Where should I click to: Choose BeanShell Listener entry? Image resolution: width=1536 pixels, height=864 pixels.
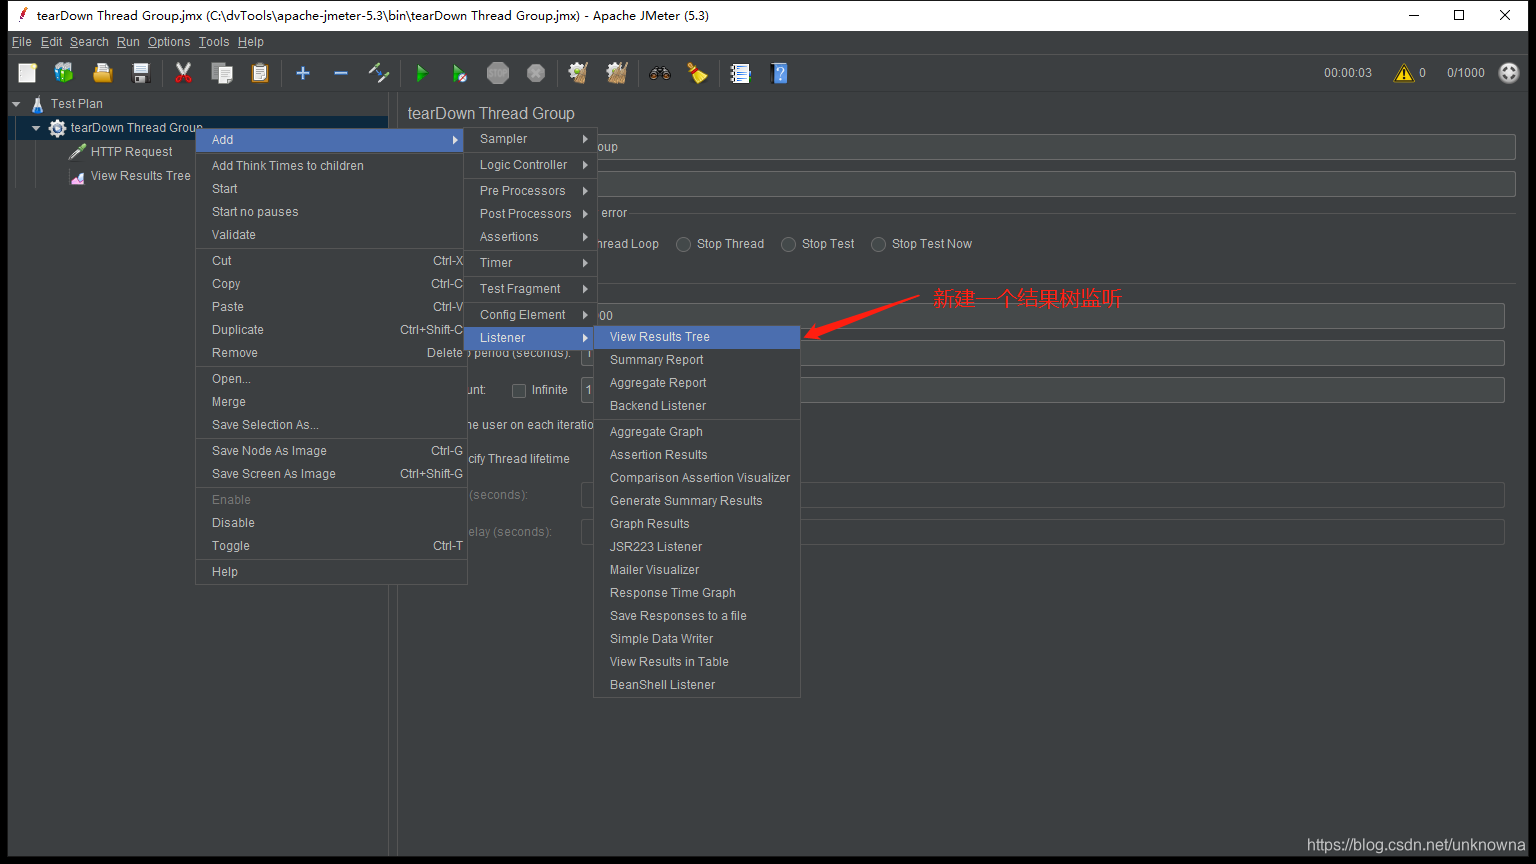coord(697,685)
